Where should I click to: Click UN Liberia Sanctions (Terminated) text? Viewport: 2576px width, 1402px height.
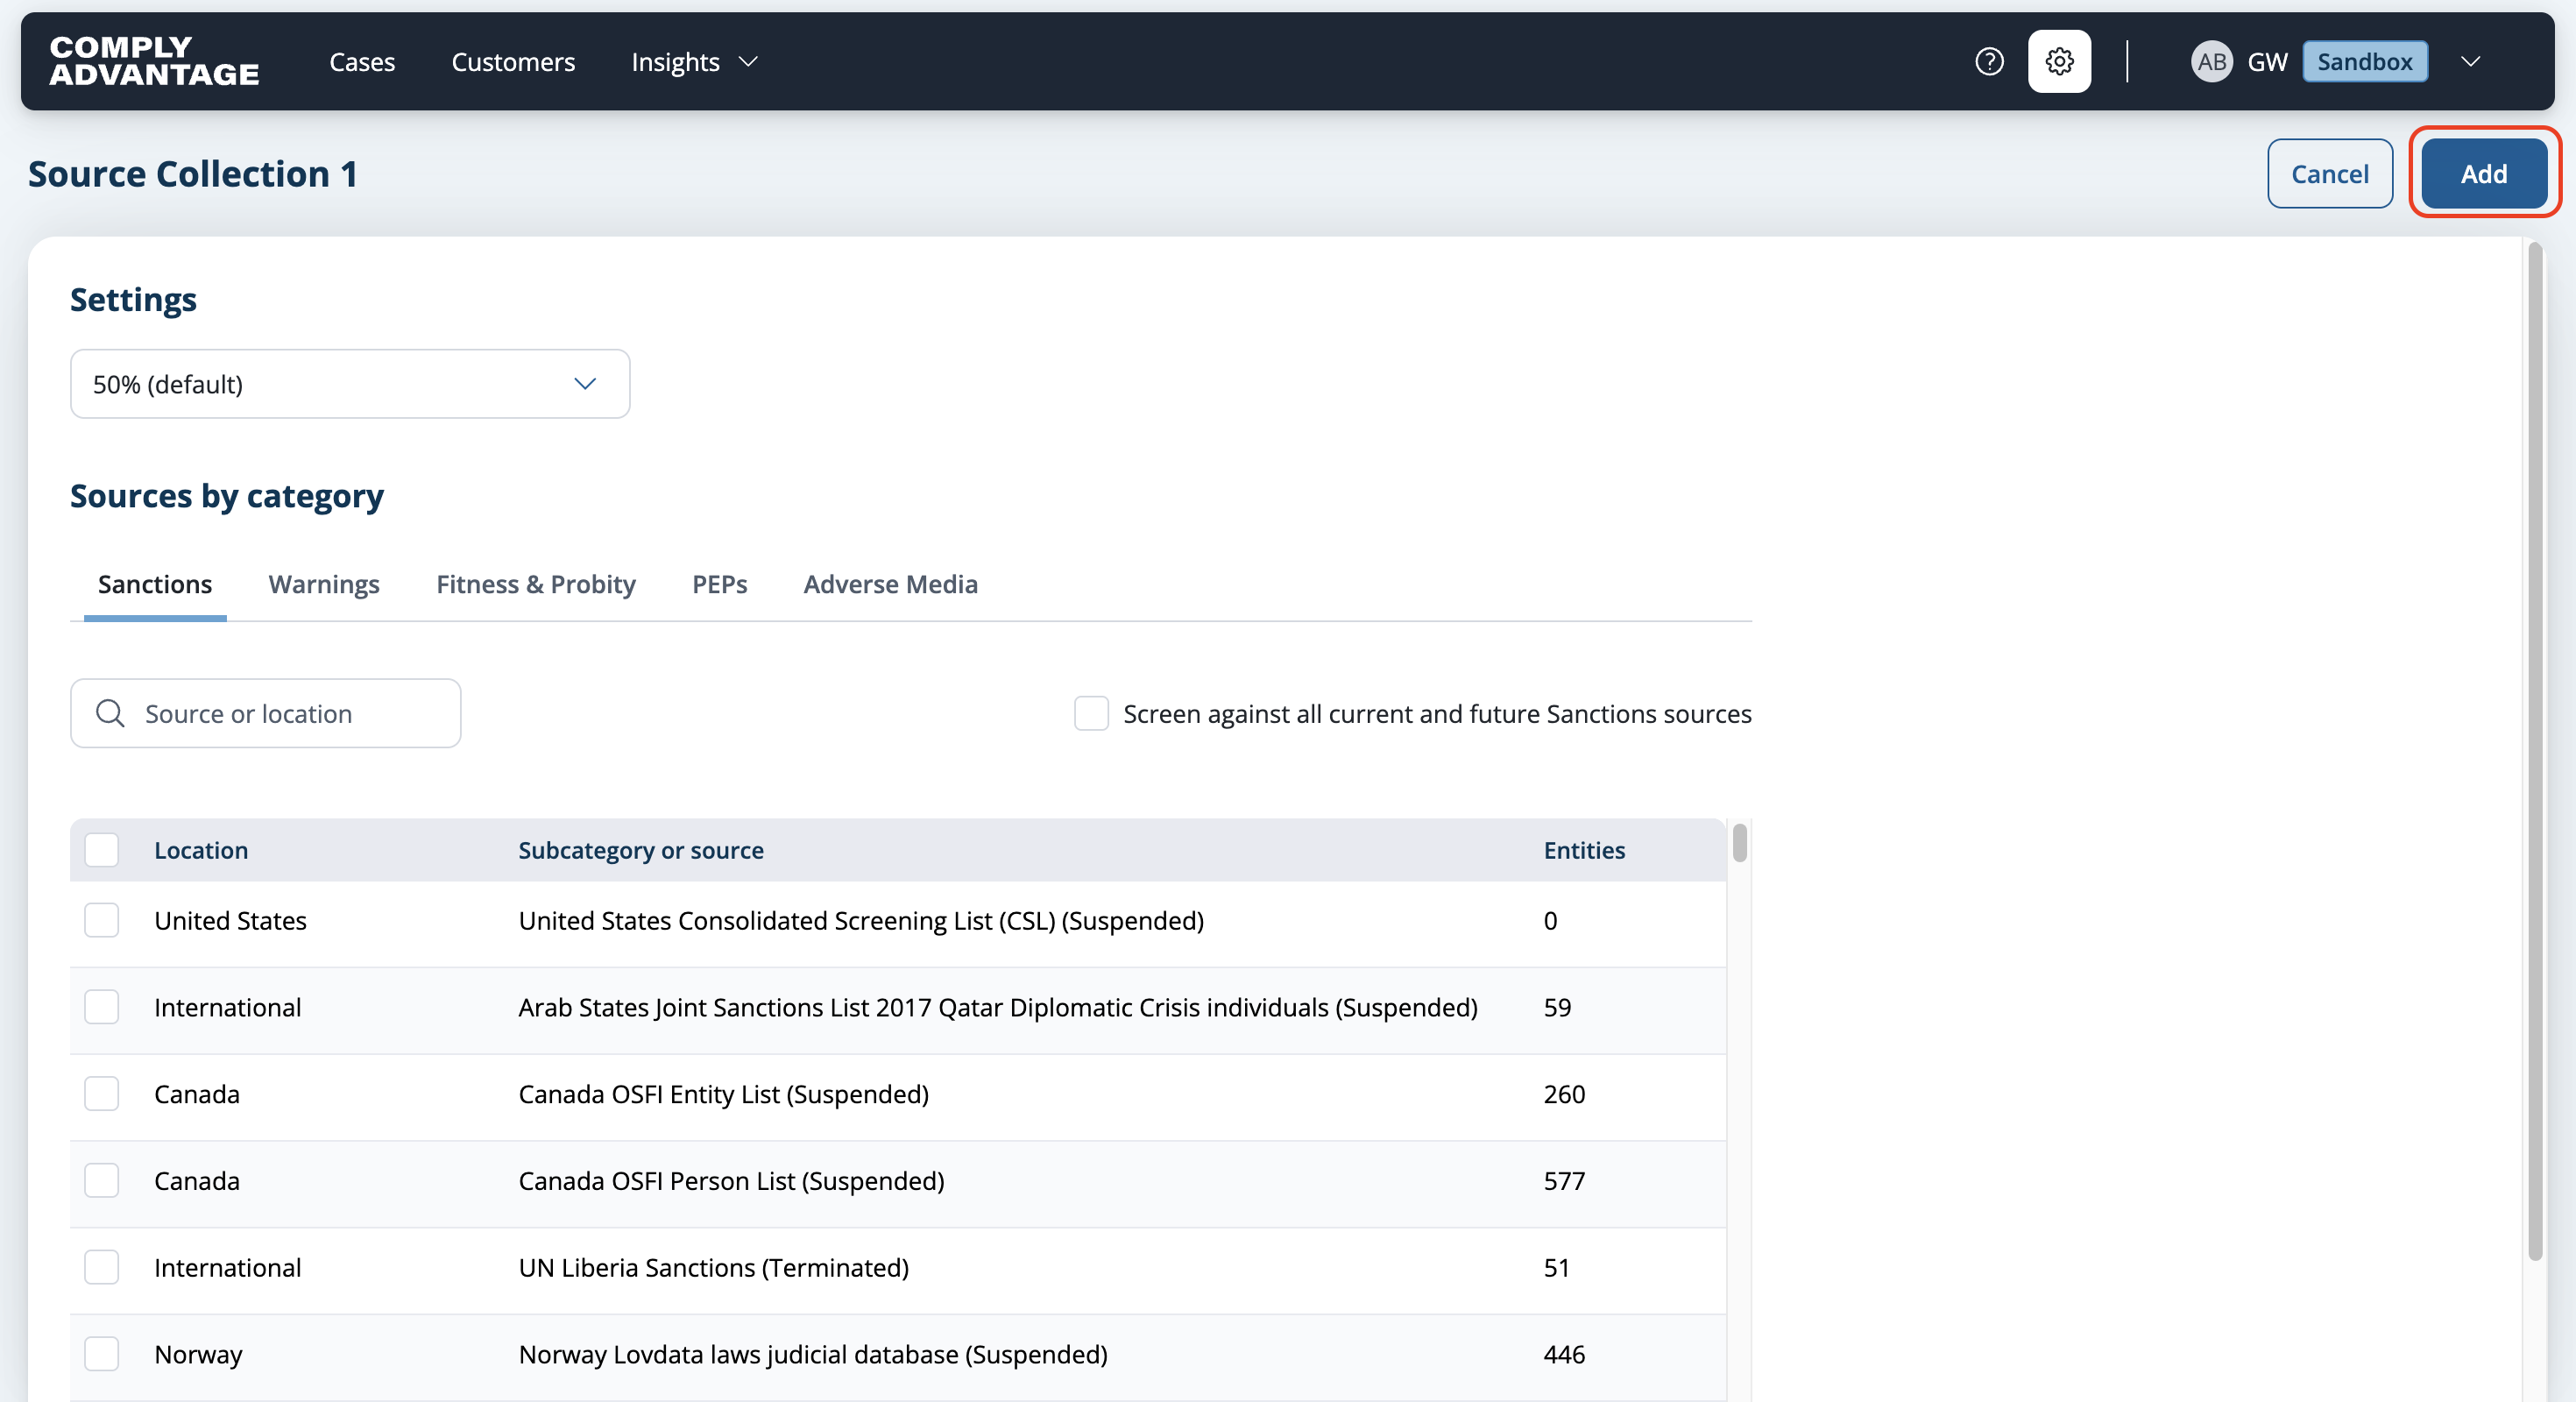click(x=714, y=1267)
